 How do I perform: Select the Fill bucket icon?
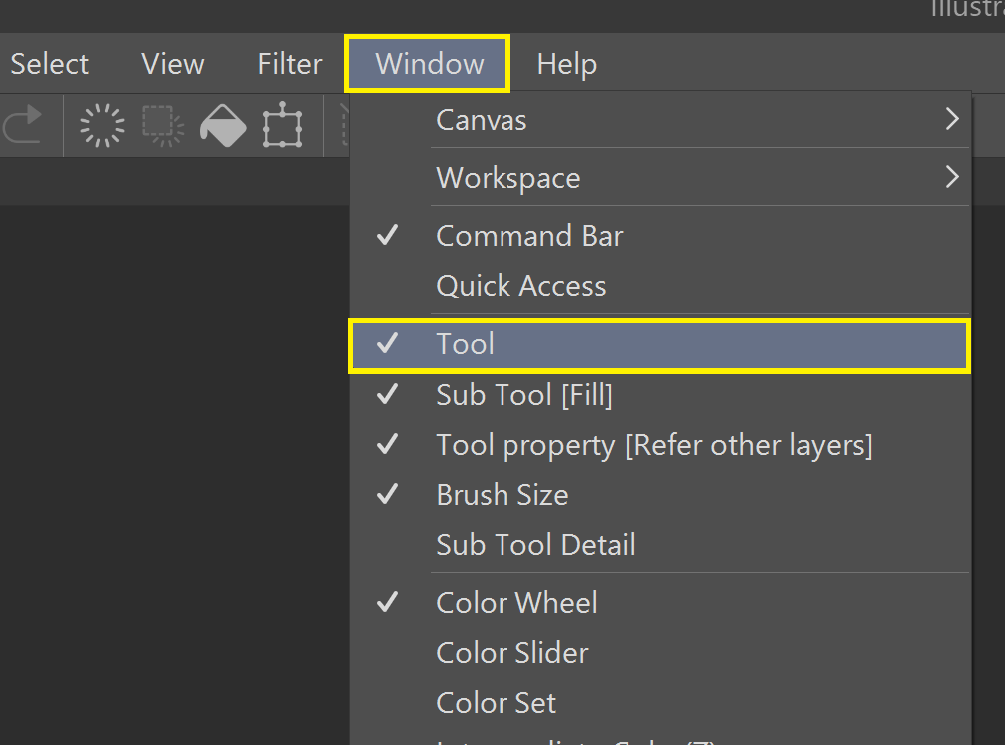pyautogui.click(x=223, y=126)
